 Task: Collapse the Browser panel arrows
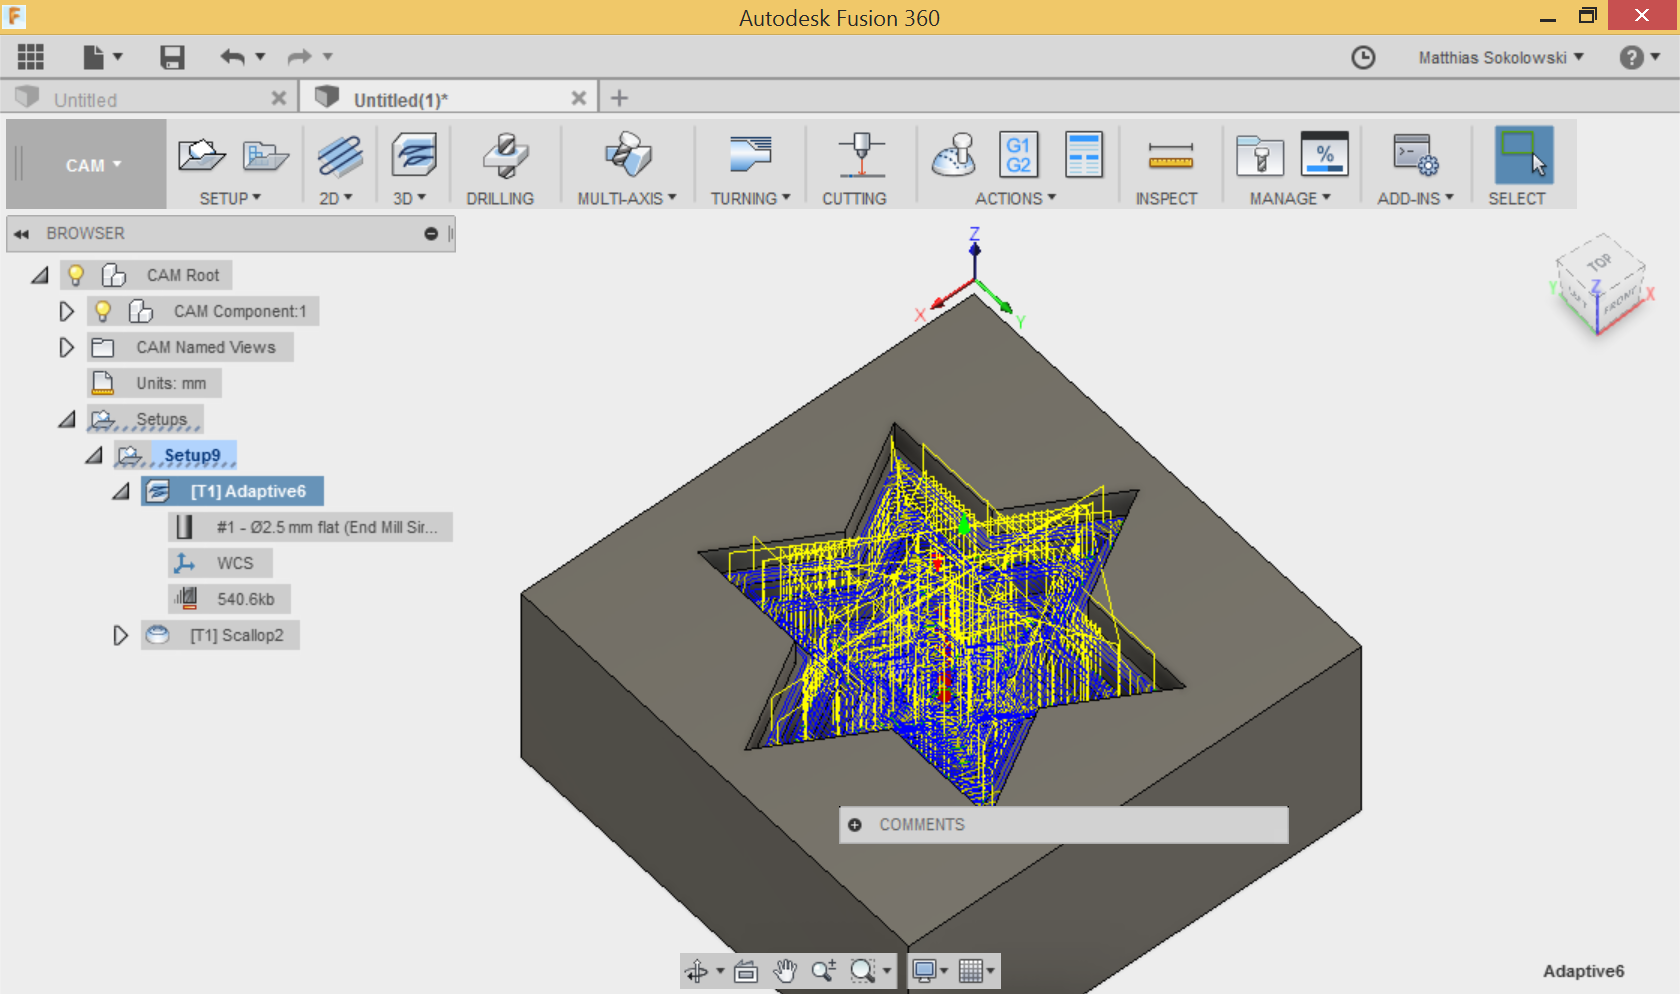coord(21,234)
